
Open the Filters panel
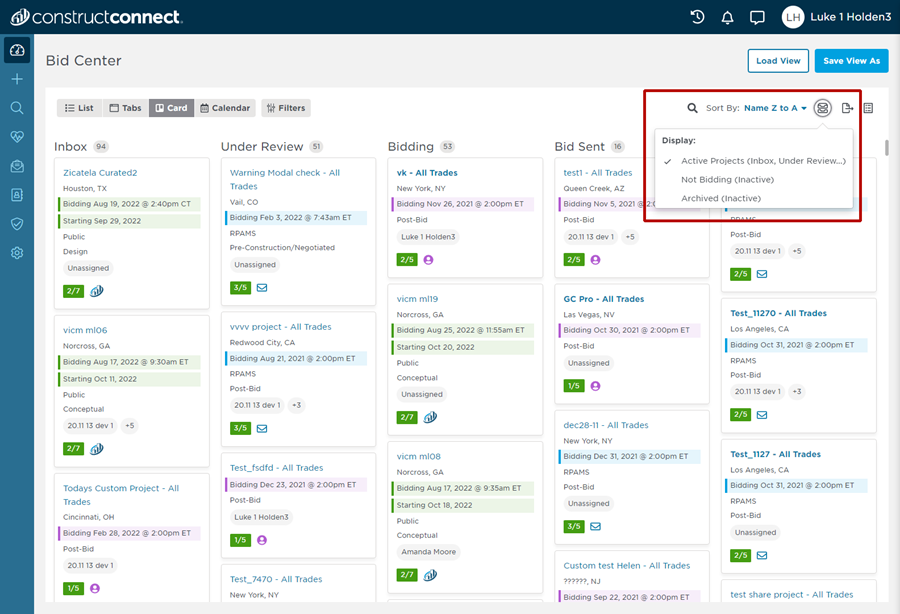286,108
